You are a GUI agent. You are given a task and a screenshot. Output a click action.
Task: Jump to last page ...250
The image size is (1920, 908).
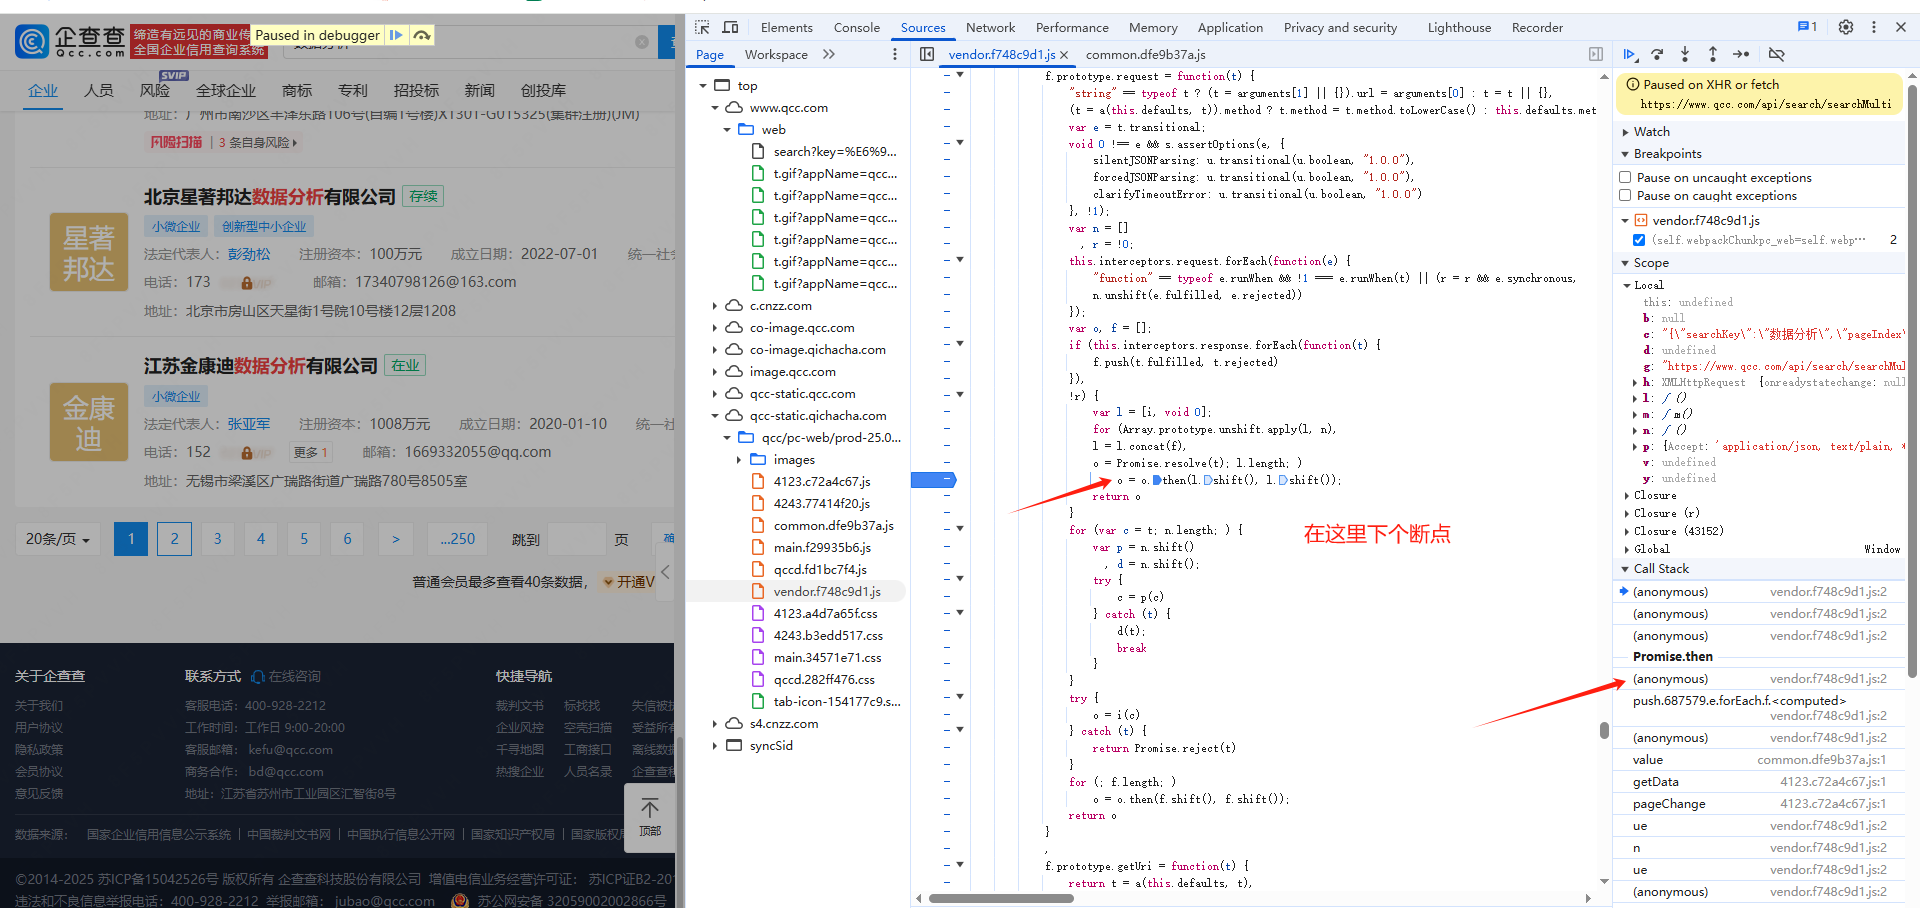(x=458, y=539)
